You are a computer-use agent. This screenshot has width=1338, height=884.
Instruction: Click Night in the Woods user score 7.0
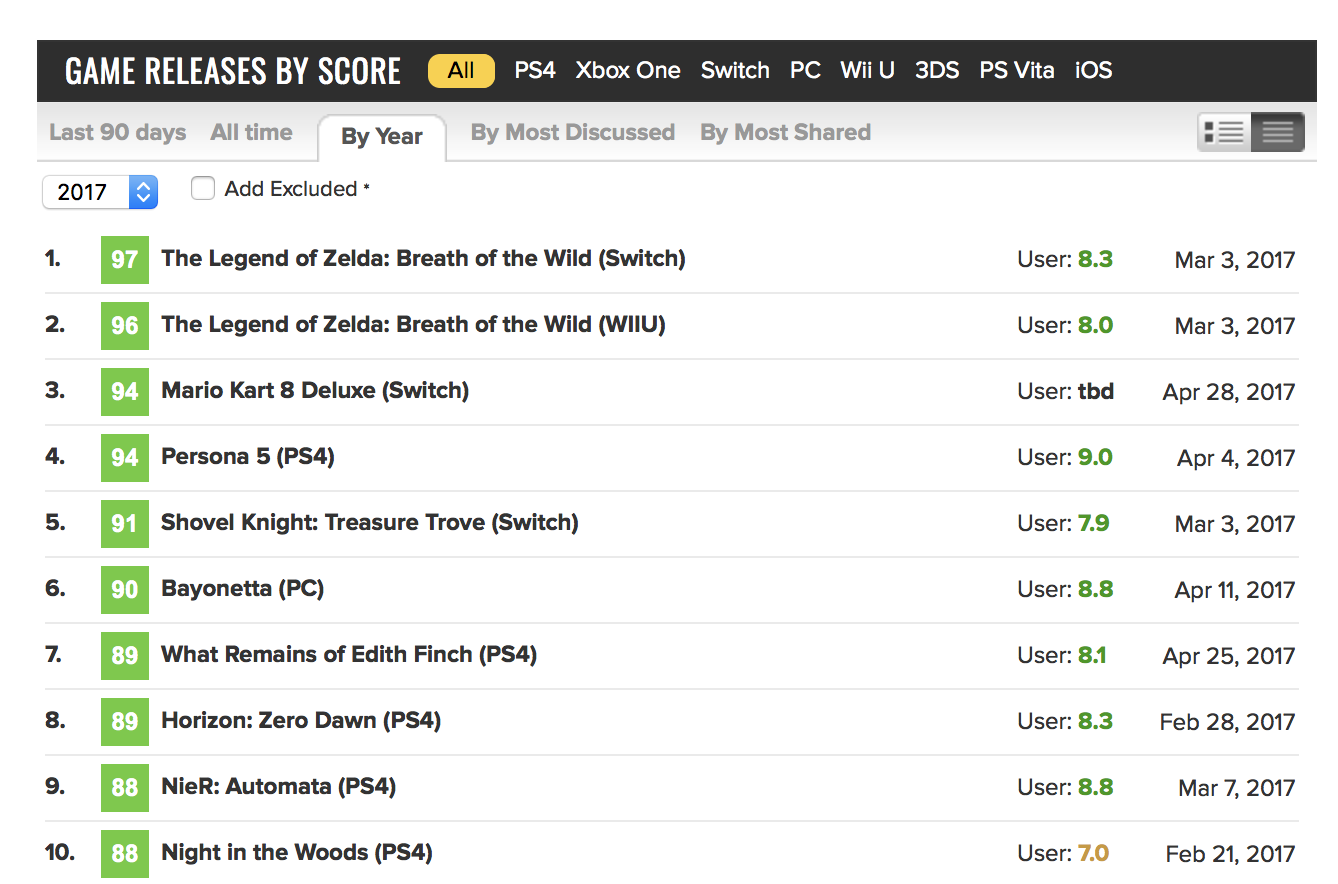coord(1093,853)
